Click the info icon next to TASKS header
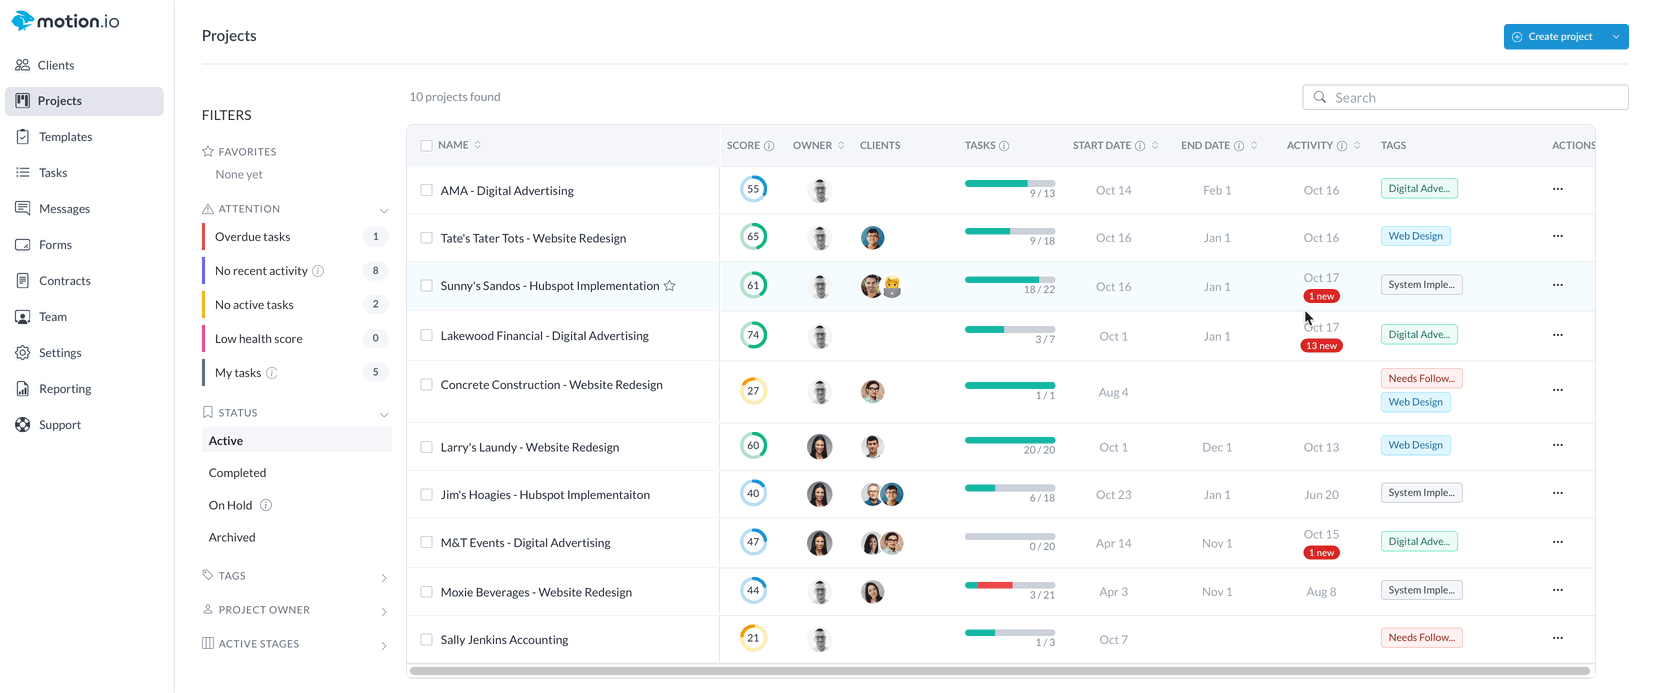 click(x=1004, y=146)
